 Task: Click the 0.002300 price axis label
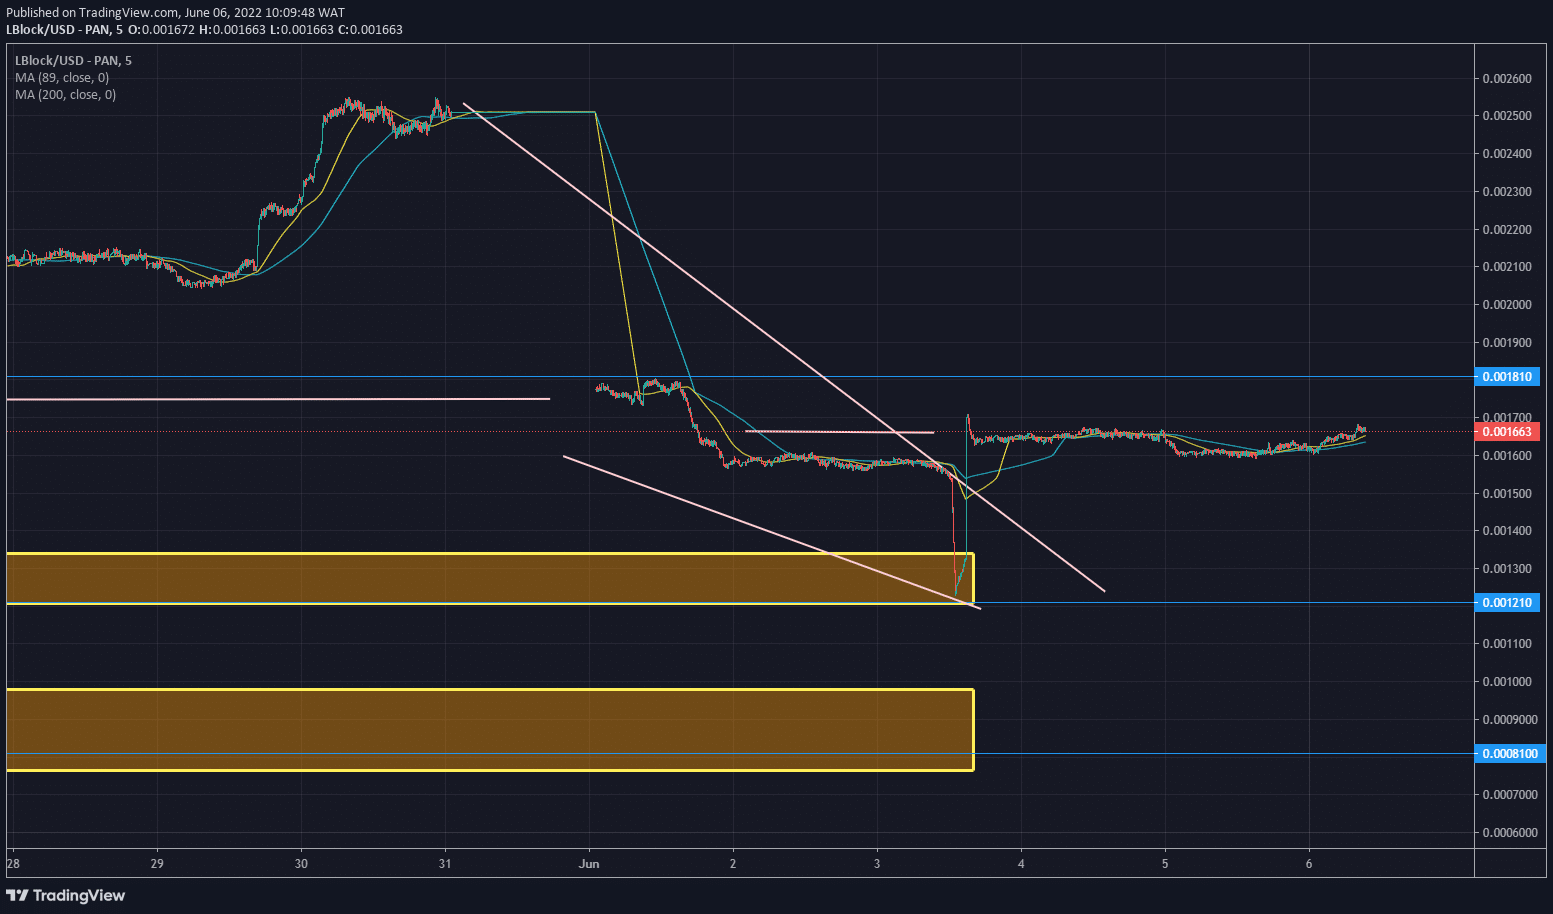pyautogui.click(x=1506, y=192)
